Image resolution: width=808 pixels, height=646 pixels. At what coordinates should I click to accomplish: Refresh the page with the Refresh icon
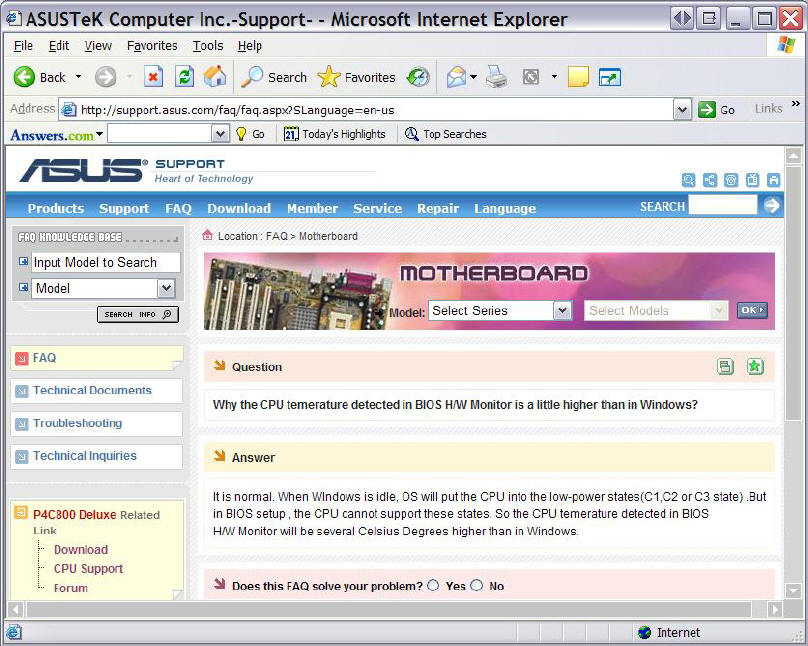184,77
